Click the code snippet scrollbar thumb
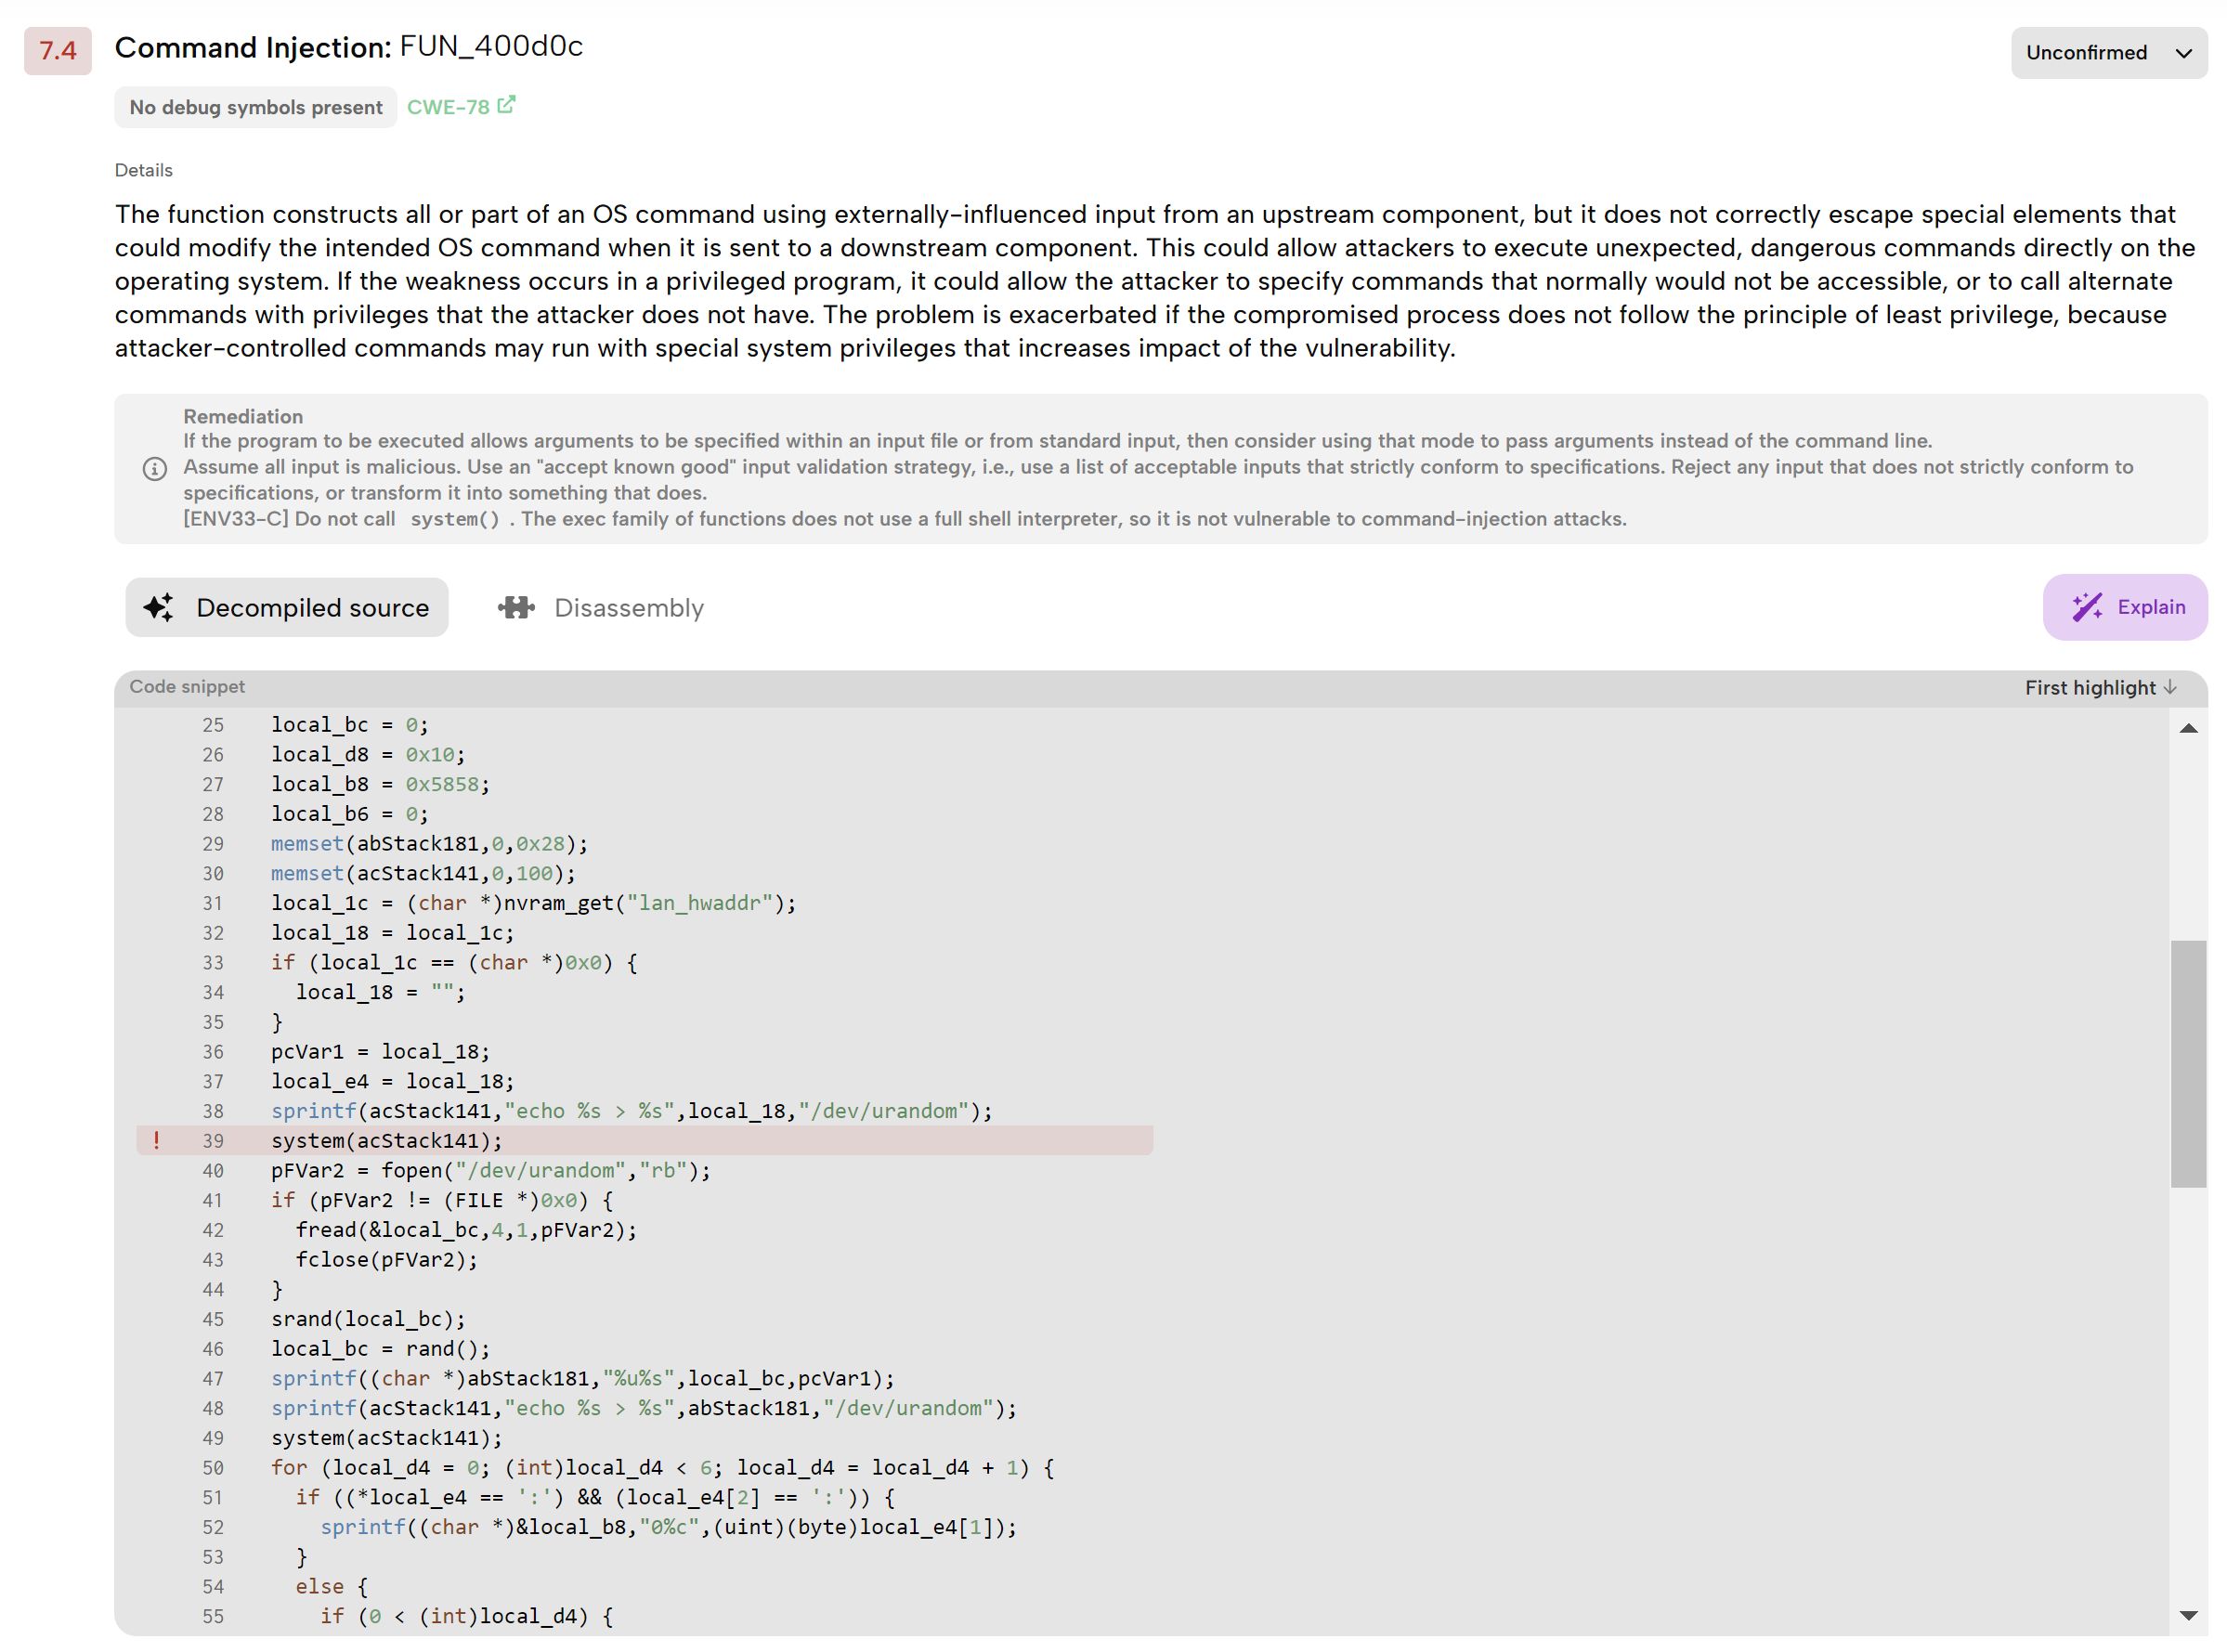Viewport: 2227px width, 1652px height. click(x=2188, y=1063)
